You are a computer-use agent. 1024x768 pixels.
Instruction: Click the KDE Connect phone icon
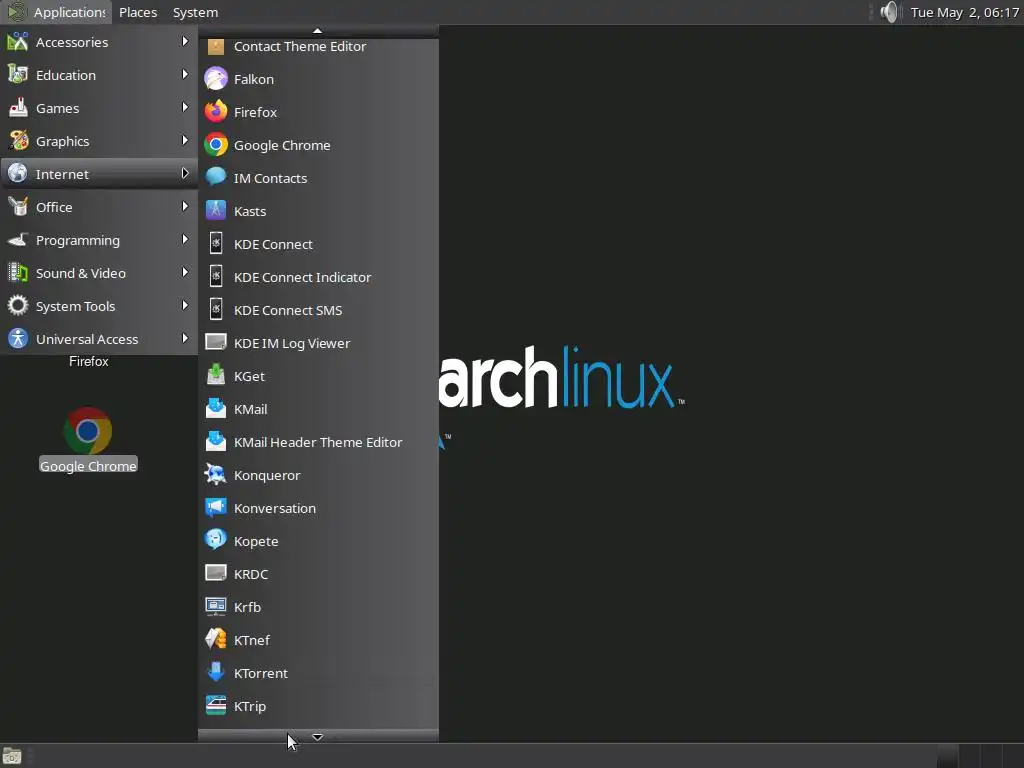(216, 244)
